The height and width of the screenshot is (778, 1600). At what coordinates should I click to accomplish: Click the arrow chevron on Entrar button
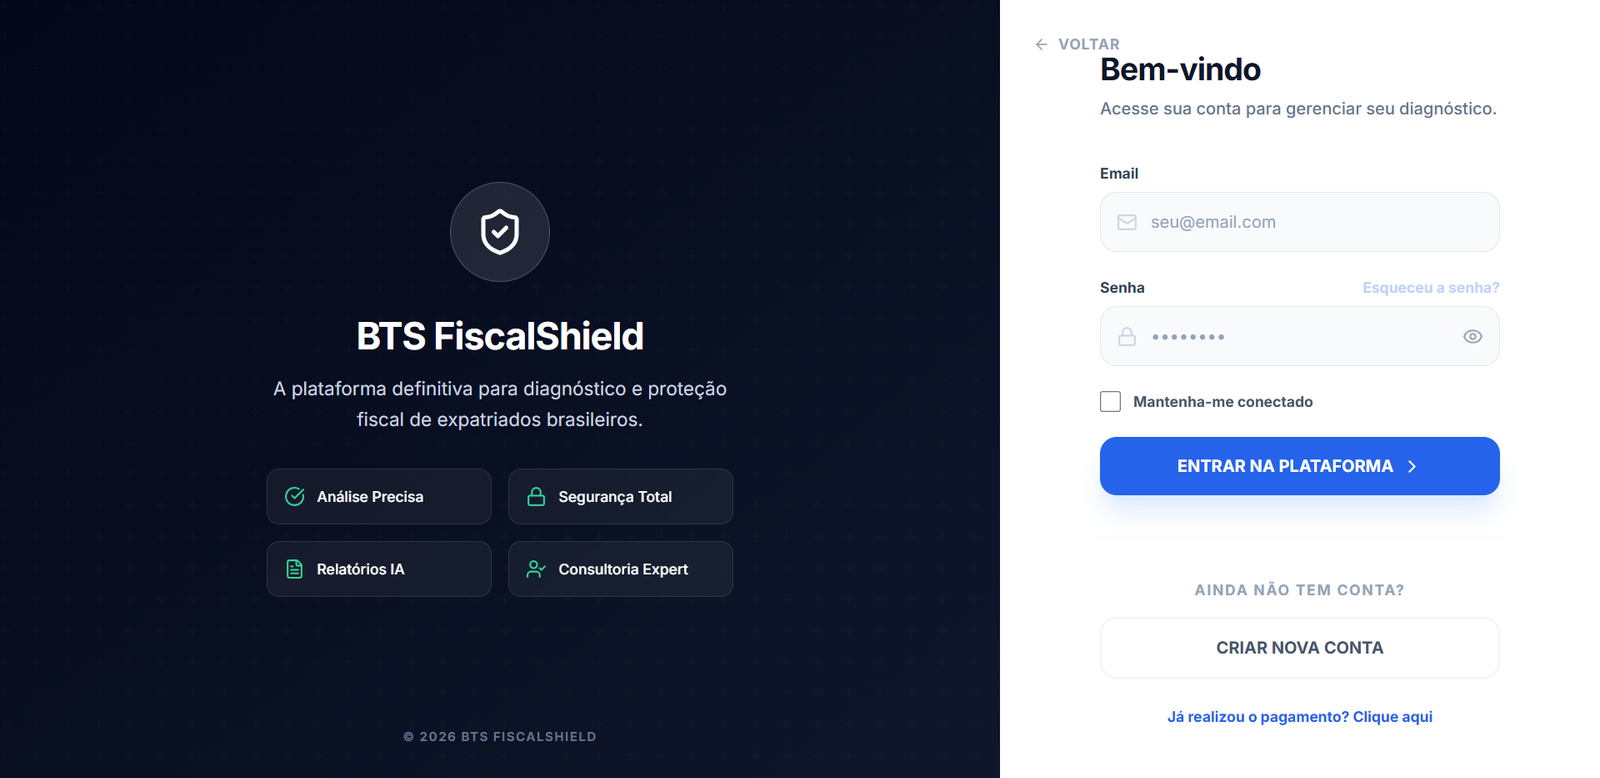click(1412, 466)
